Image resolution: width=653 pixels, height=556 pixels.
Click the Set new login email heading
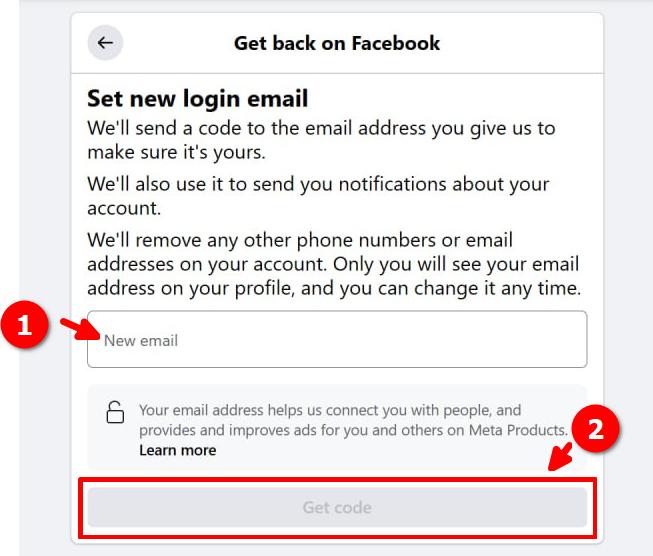pyautogui.click(x=198, y=99)
